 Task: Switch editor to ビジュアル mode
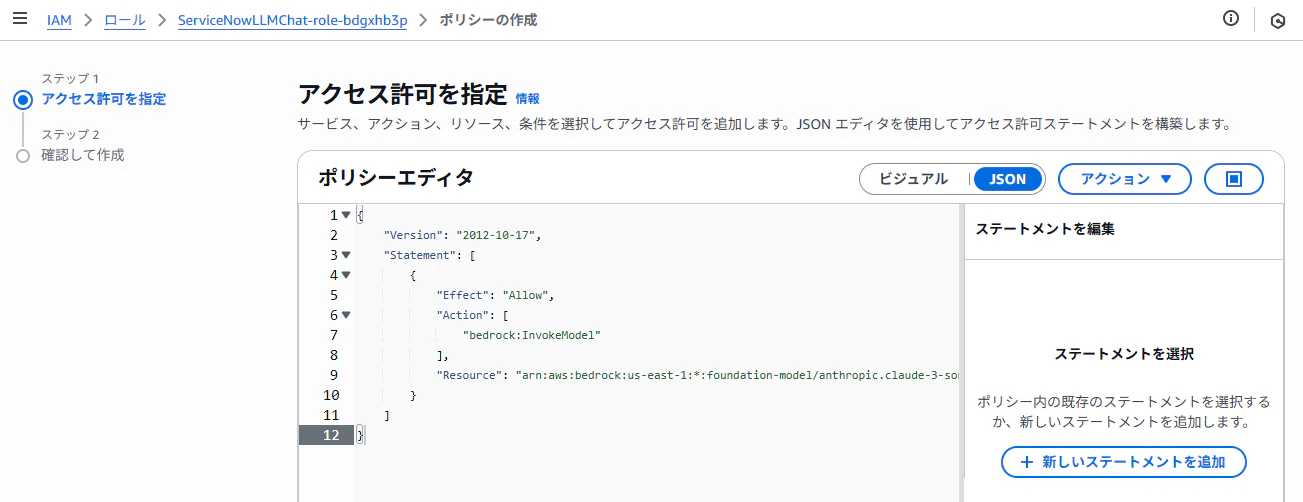(913, 179)
